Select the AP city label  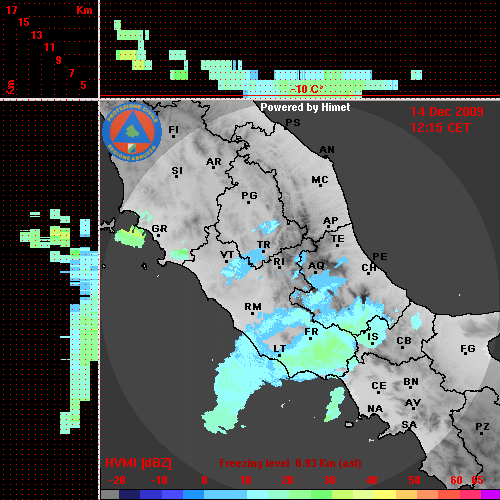pos(331,221)
